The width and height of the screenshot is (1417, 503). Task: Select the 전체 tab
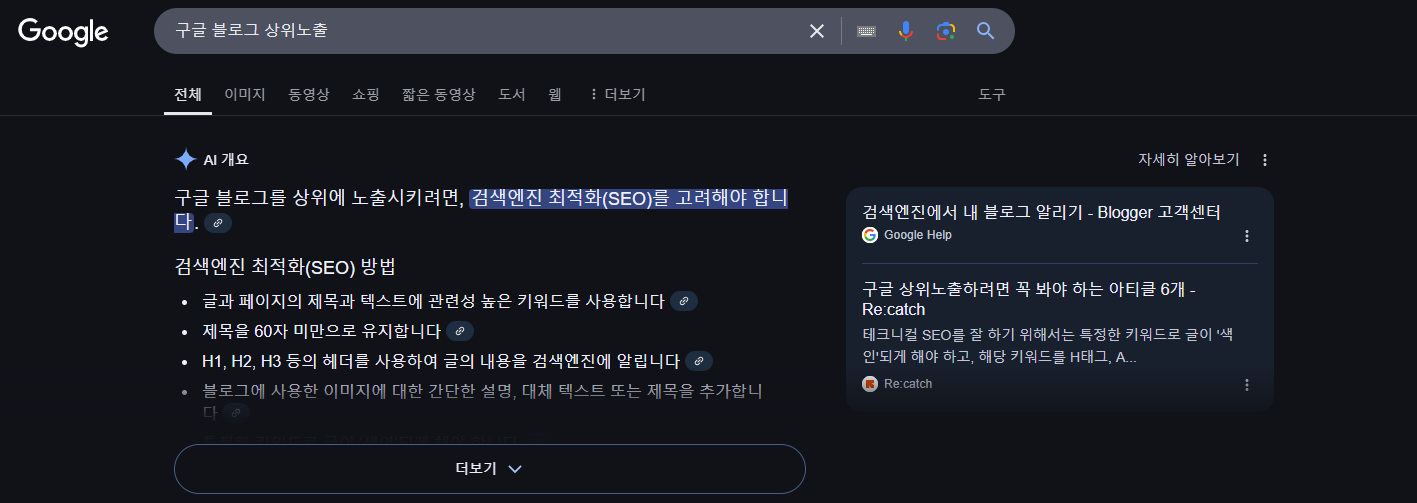click(188, 95)
